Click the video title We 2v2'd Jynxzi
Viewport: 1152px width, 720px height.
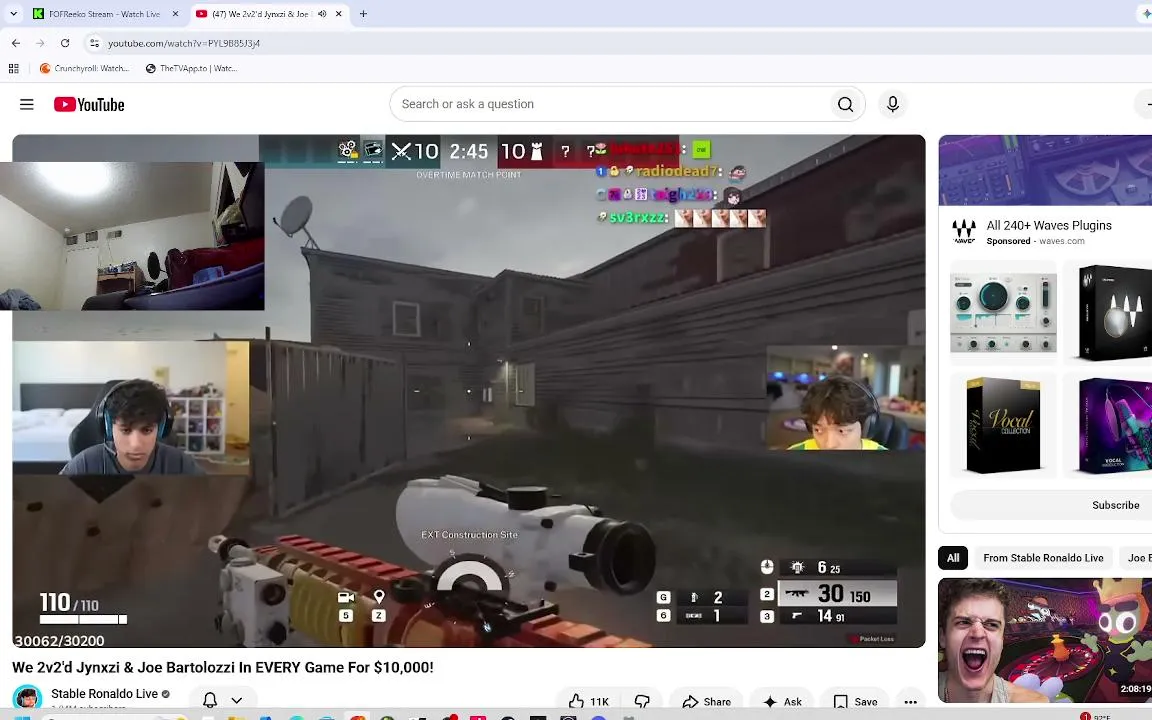pyautogui.click(x=223, y=667)
